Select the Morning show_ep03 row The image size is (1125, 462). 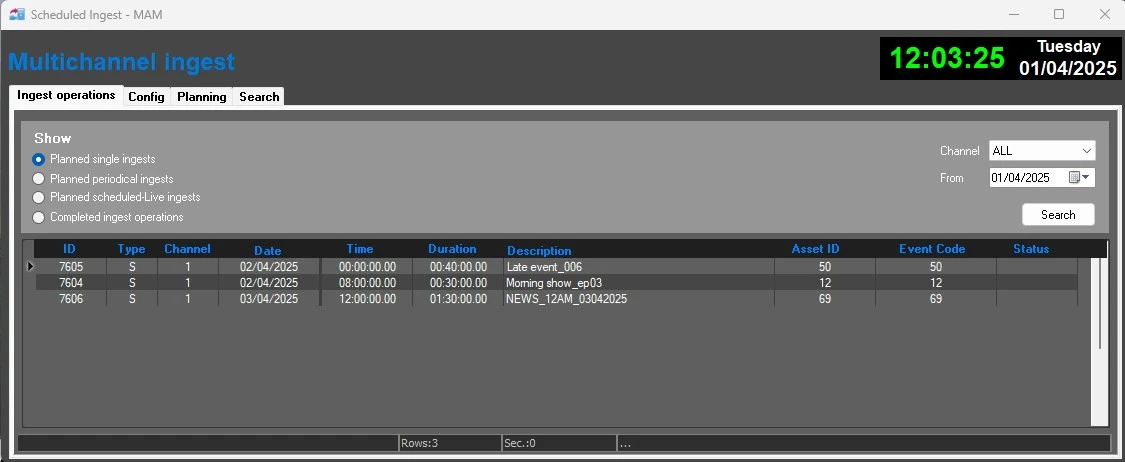pyautogui.click(x=554, y=283)
